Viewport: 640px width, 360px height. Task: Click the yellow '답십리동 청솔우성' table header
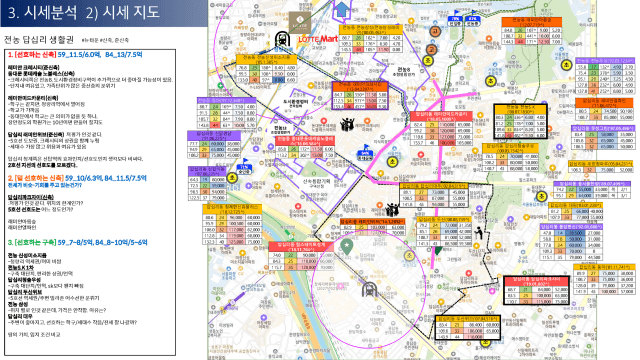[510, 148]
